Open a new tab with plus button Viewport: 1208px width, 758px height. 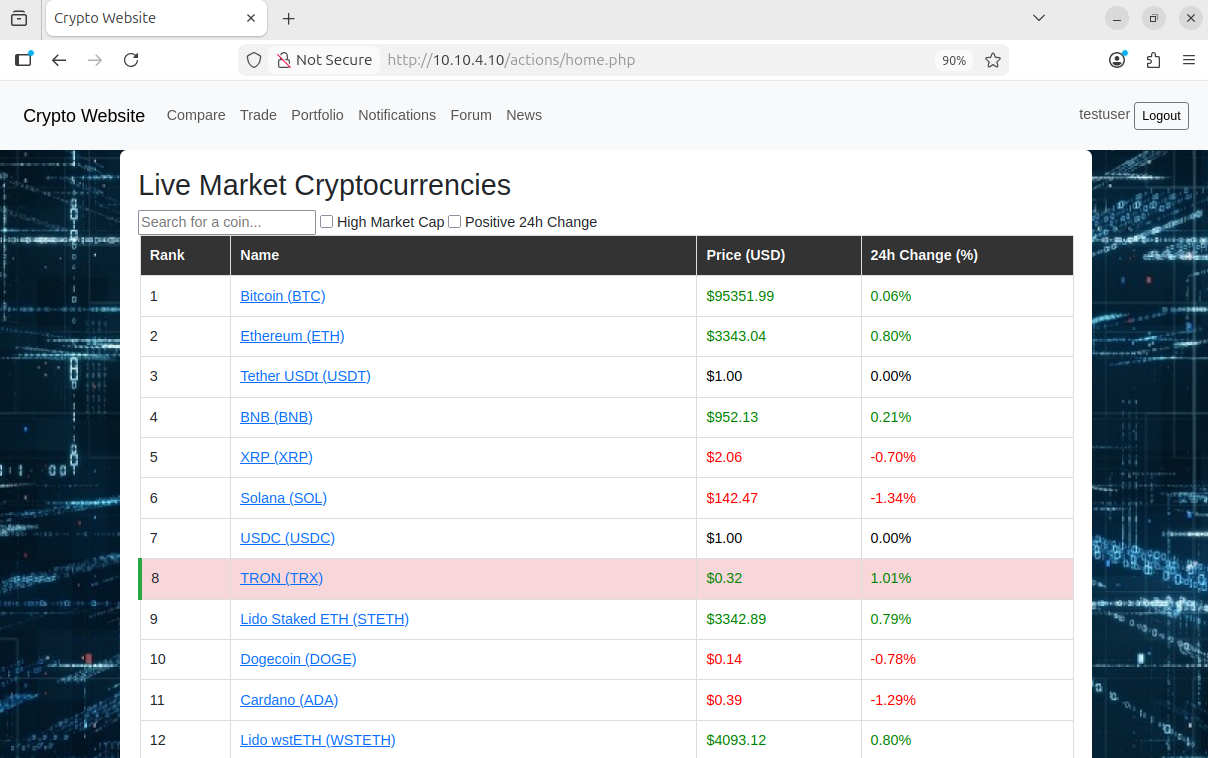point(289,19)
